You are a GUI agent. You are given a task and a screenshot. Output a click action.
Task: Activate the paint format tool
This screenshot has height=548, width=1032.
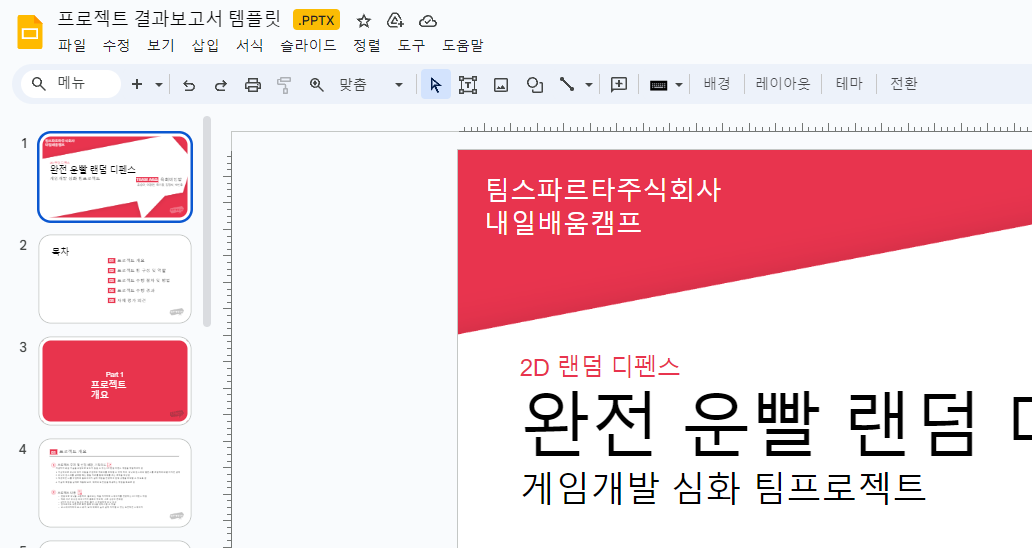(284, 85)
